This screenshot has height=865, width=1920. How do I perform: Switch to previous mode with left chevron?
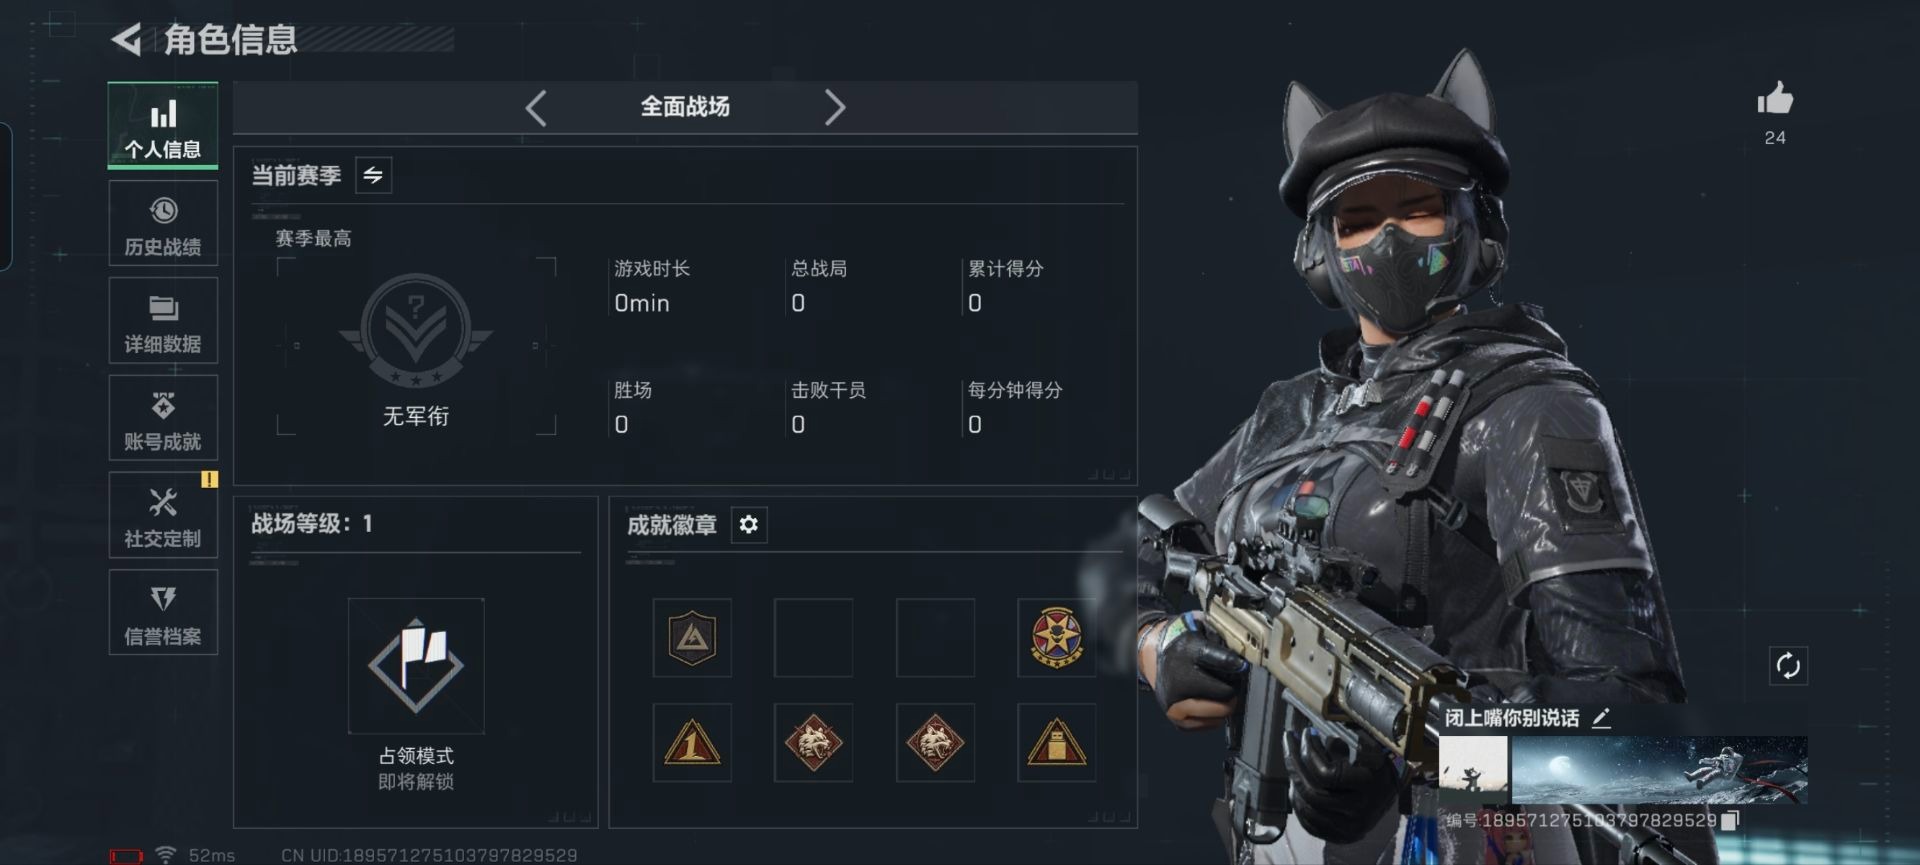tap(536, 107)
